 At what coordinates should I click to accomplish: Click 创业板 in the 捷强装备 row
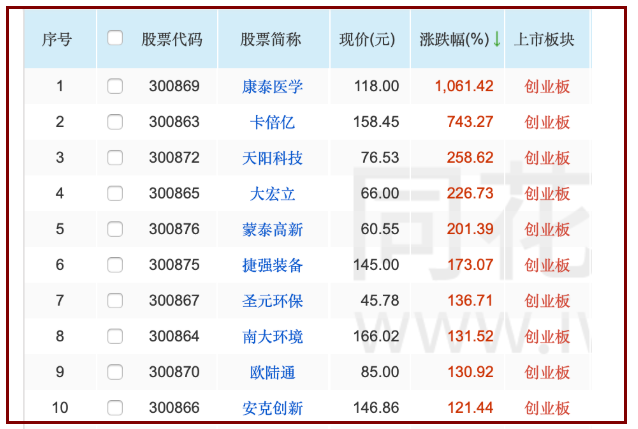click(x=547, y=265)
